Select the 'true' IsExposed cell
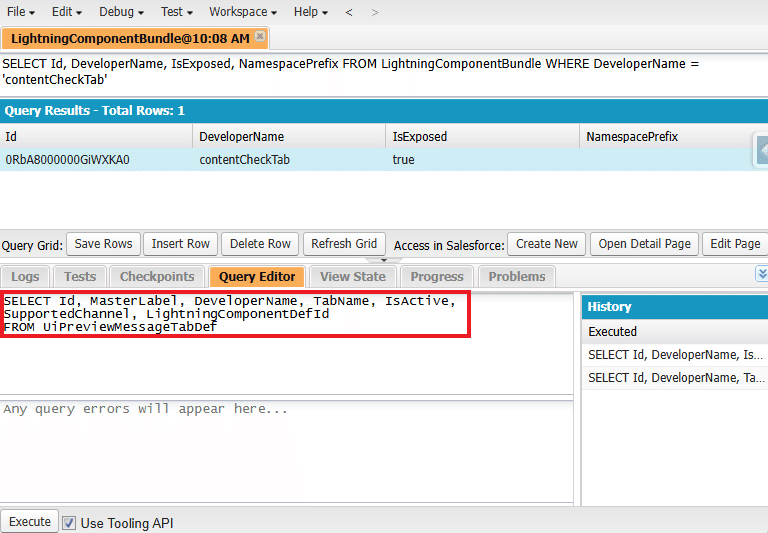Image resolution: width=768 pixels, height=533 pixels. (x=482, y=160)
